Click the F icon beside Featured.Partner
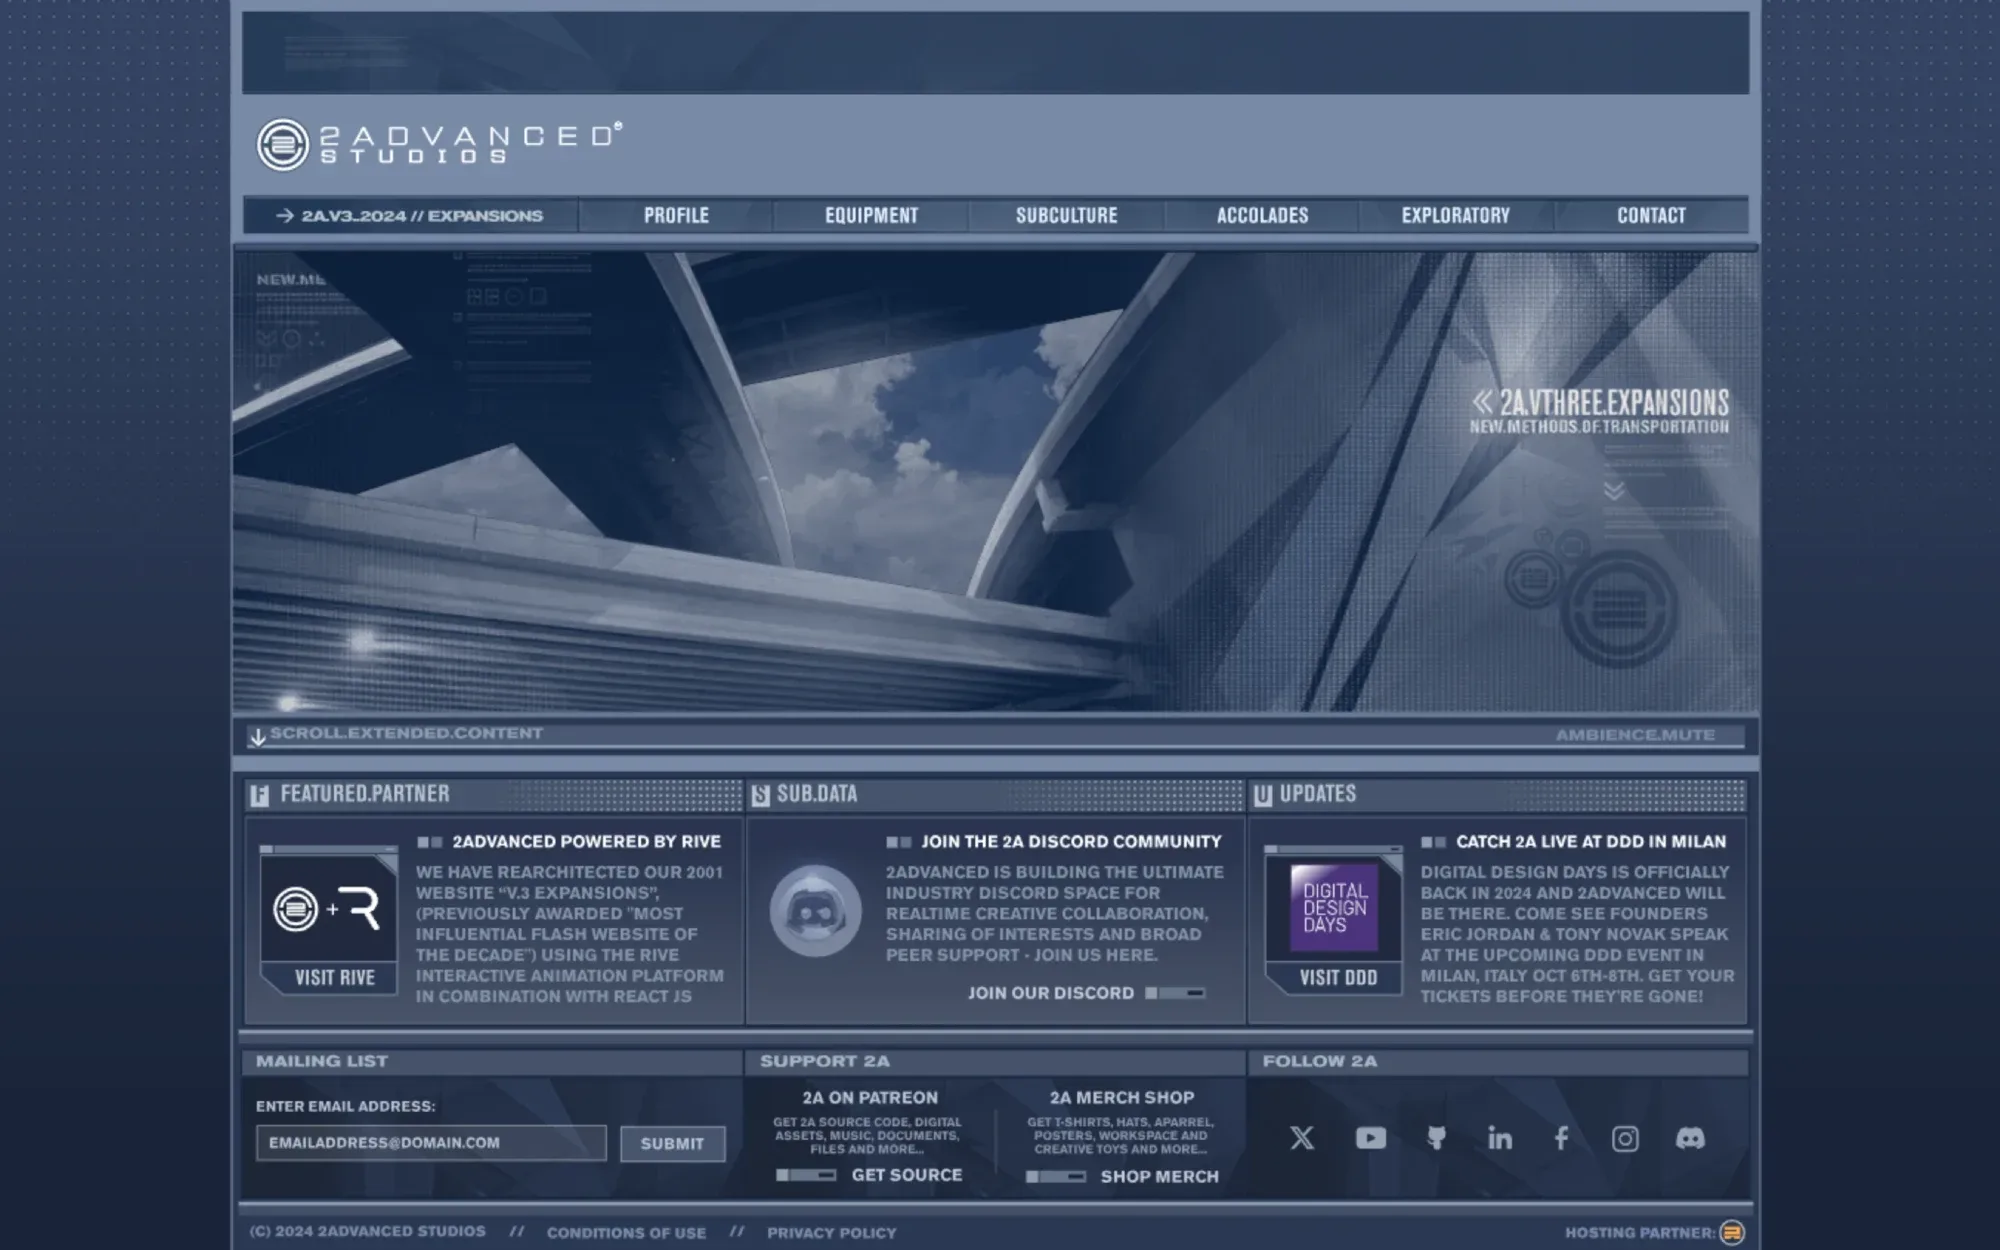Screen dimensions: 2000x1250 (x=260, y=795)
